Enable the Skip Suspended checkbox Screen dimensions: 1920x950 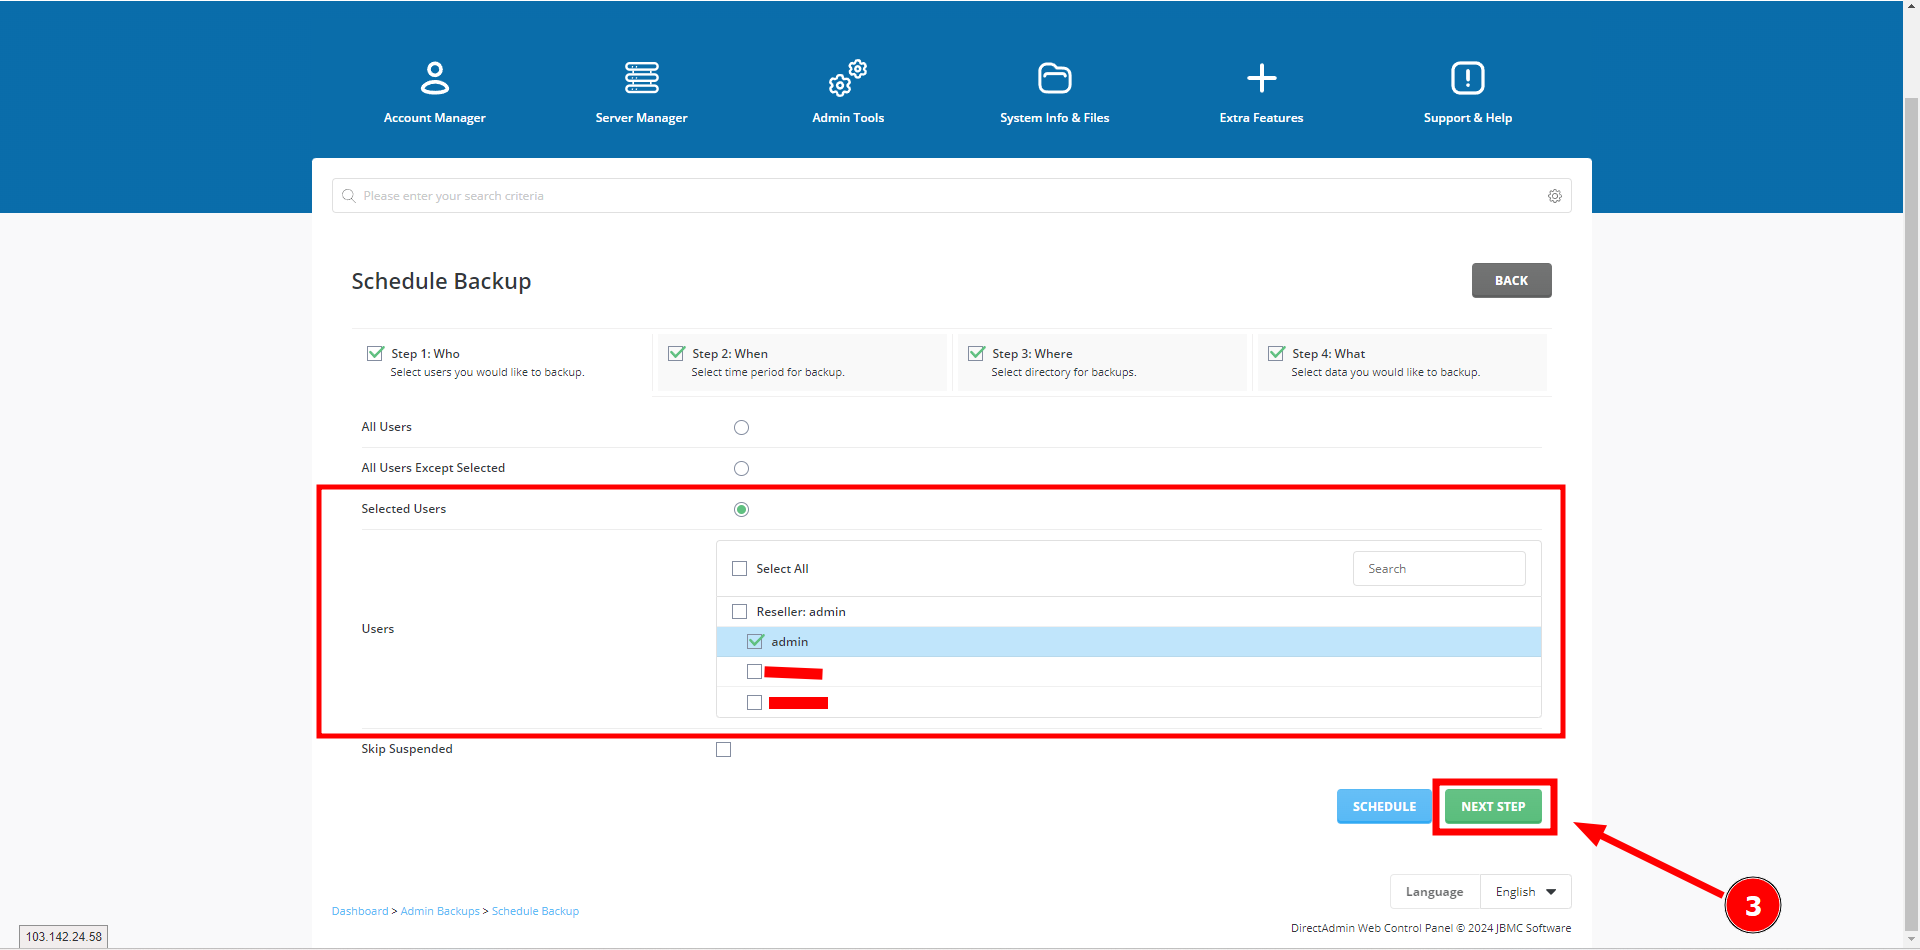point(723,750)
